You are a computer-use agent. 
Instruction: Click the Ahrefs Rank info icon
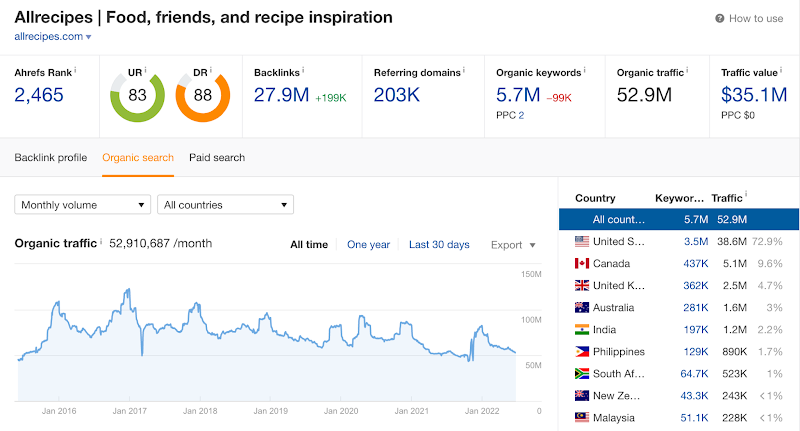76,69
